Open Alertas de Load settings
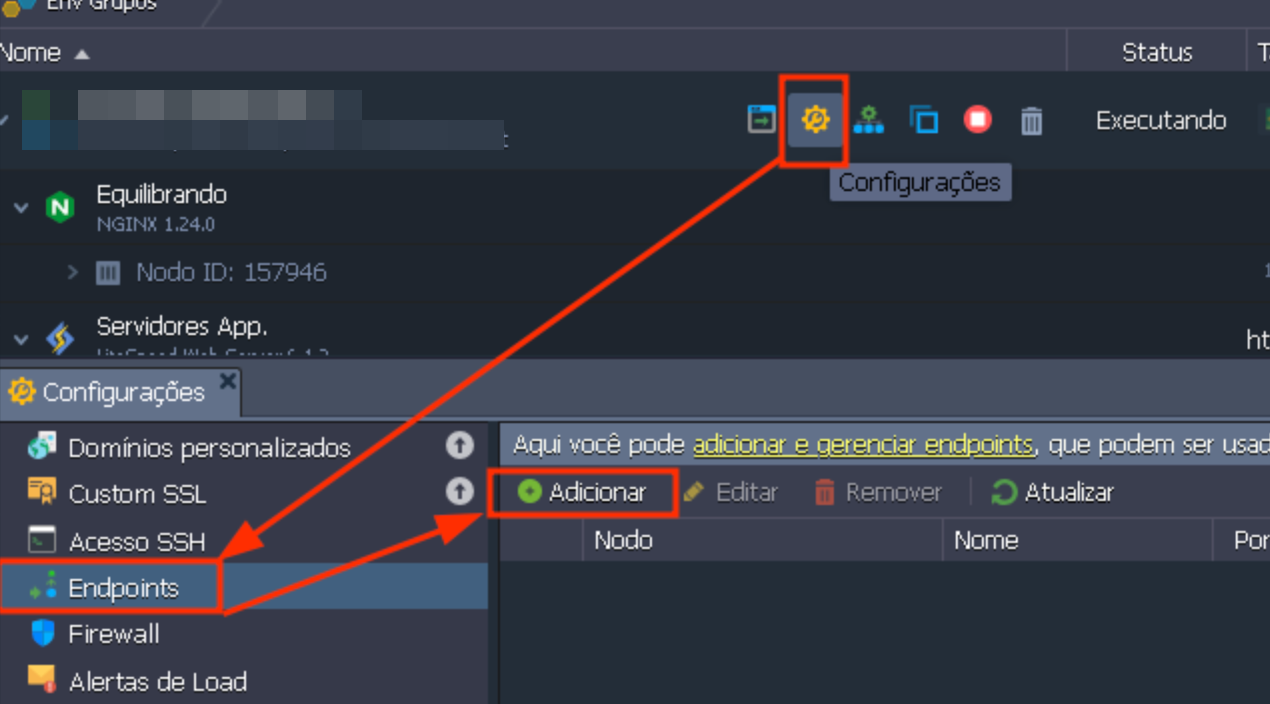Screen dimensions: 1270x704 157,682
